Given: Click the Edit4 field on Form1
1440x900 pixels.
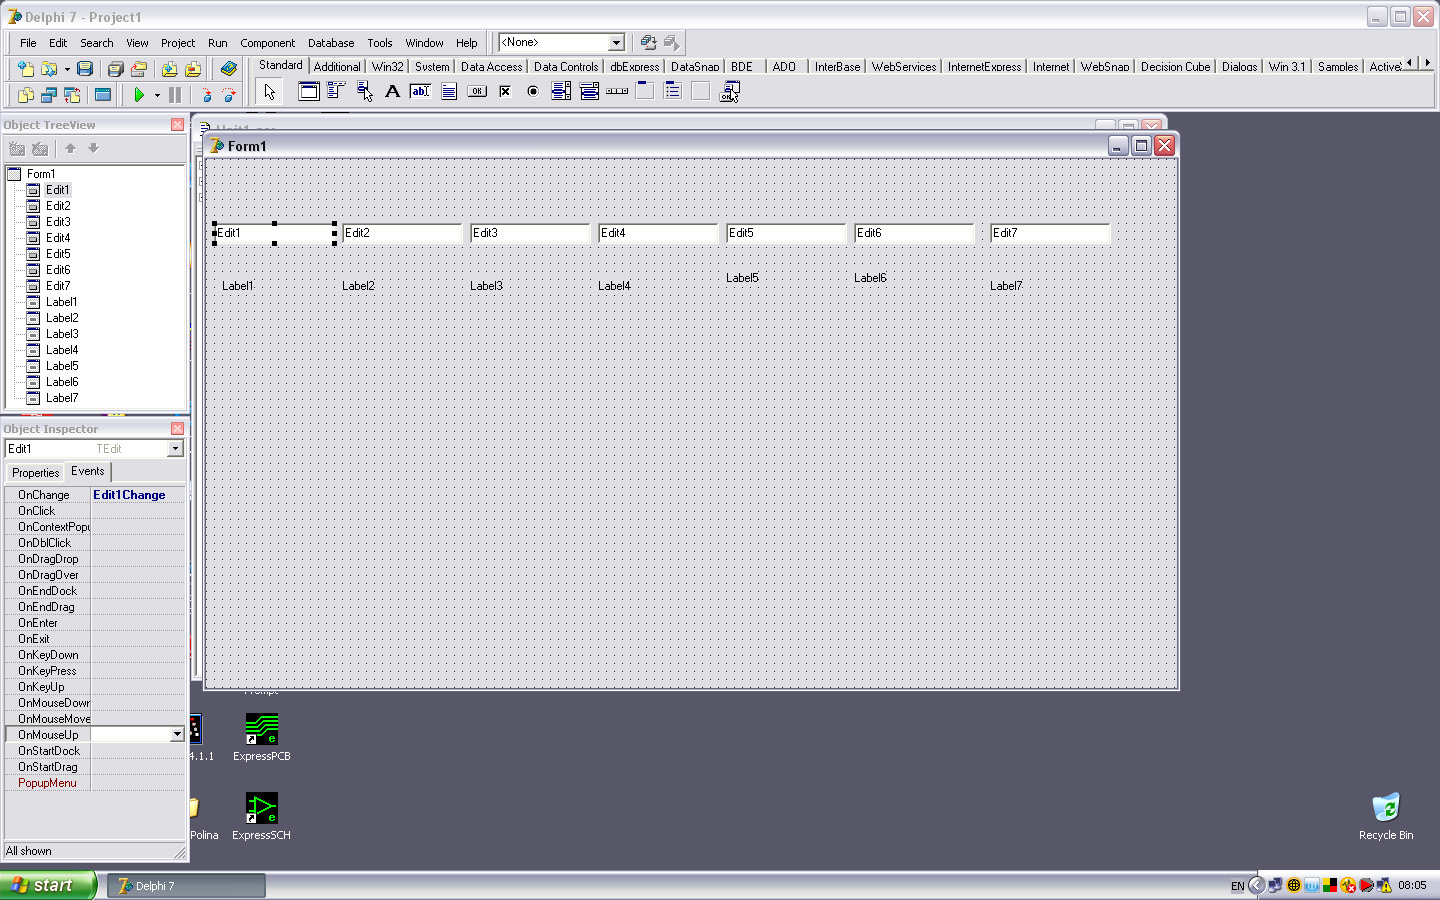Looking at the screenshot, I should 658,233.
